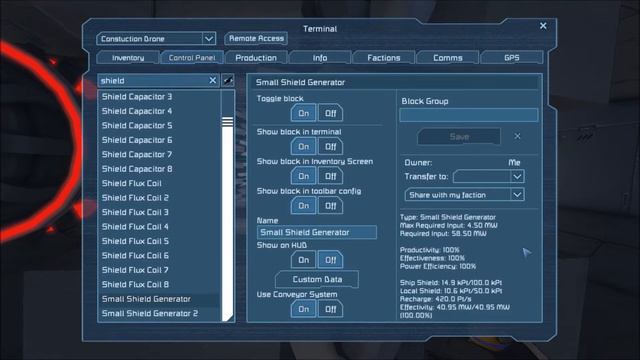Click the Custom Data button
This screenshot has height=360, width=640.
pos(317,279)
